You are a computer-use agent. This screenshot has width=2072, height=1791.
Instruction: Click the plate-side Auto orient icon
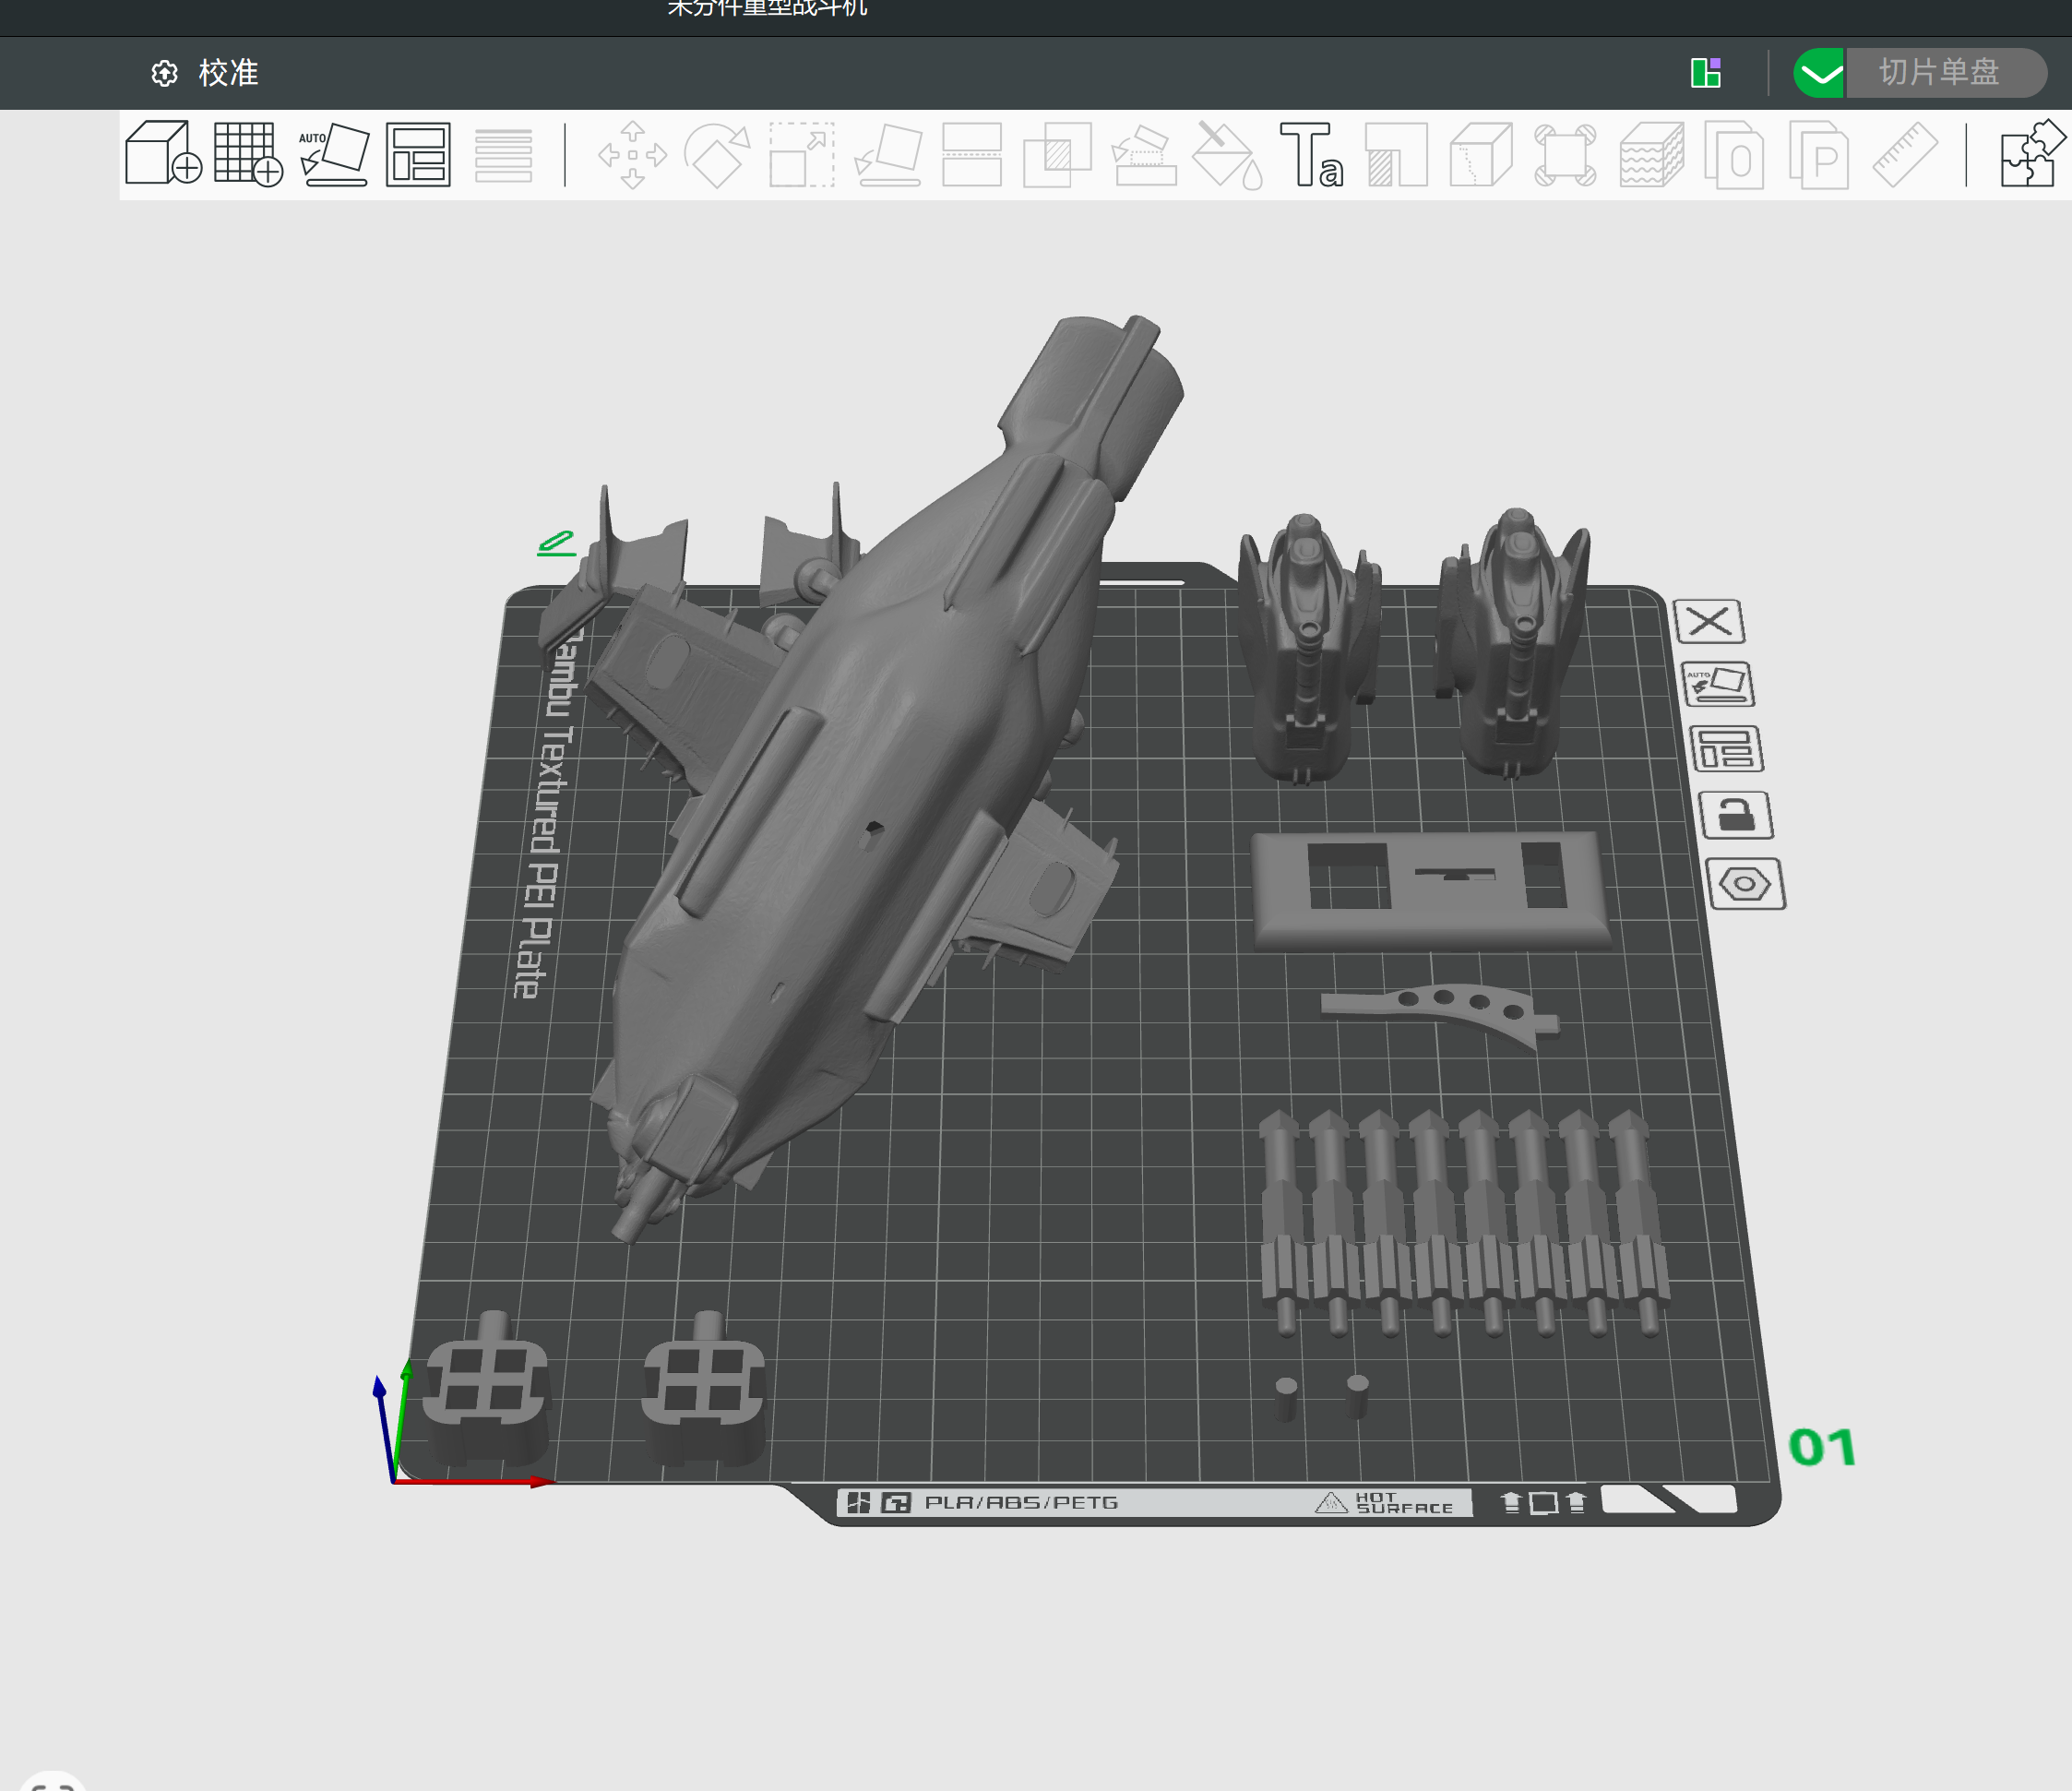1717,685
